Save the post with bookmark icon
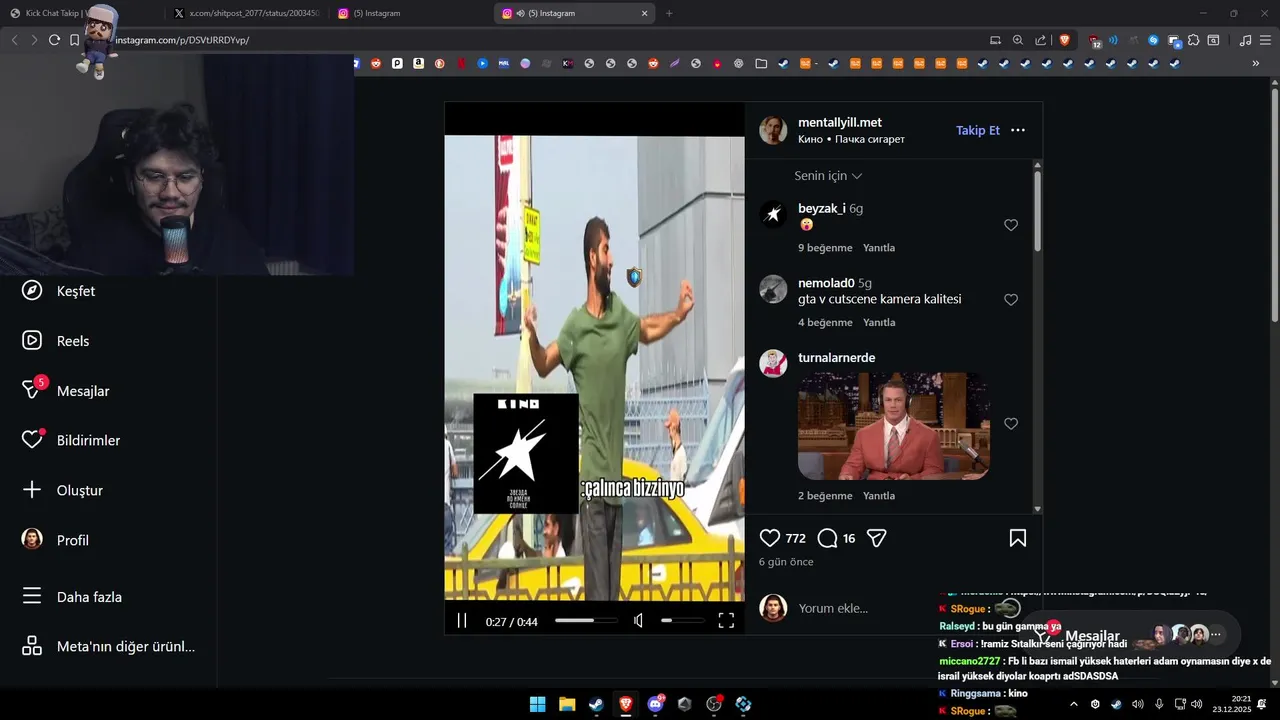Screen dimensions: 1280x720 tap(1018, 538)
